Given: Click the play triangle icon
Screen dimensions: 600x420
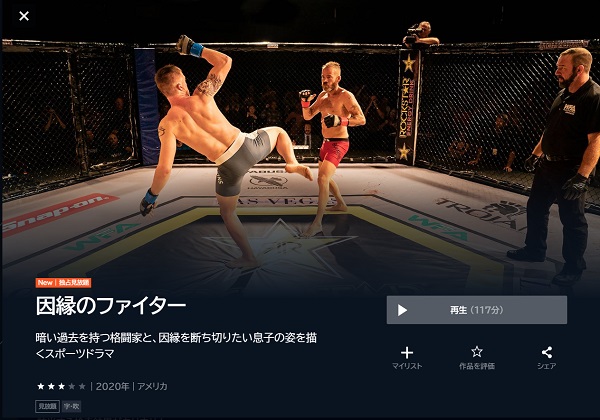Looking at the screenshot, I should [x=402, y=310].
